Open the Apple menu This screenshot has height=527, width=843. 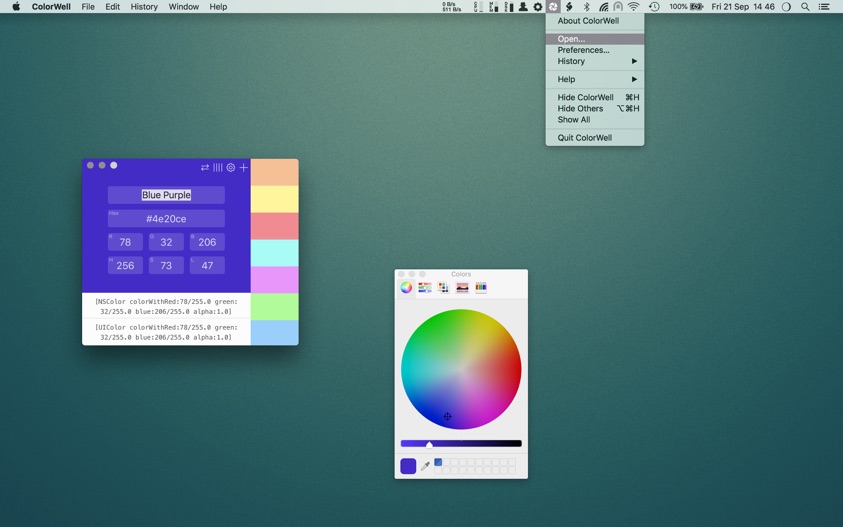tap(16, 6)
